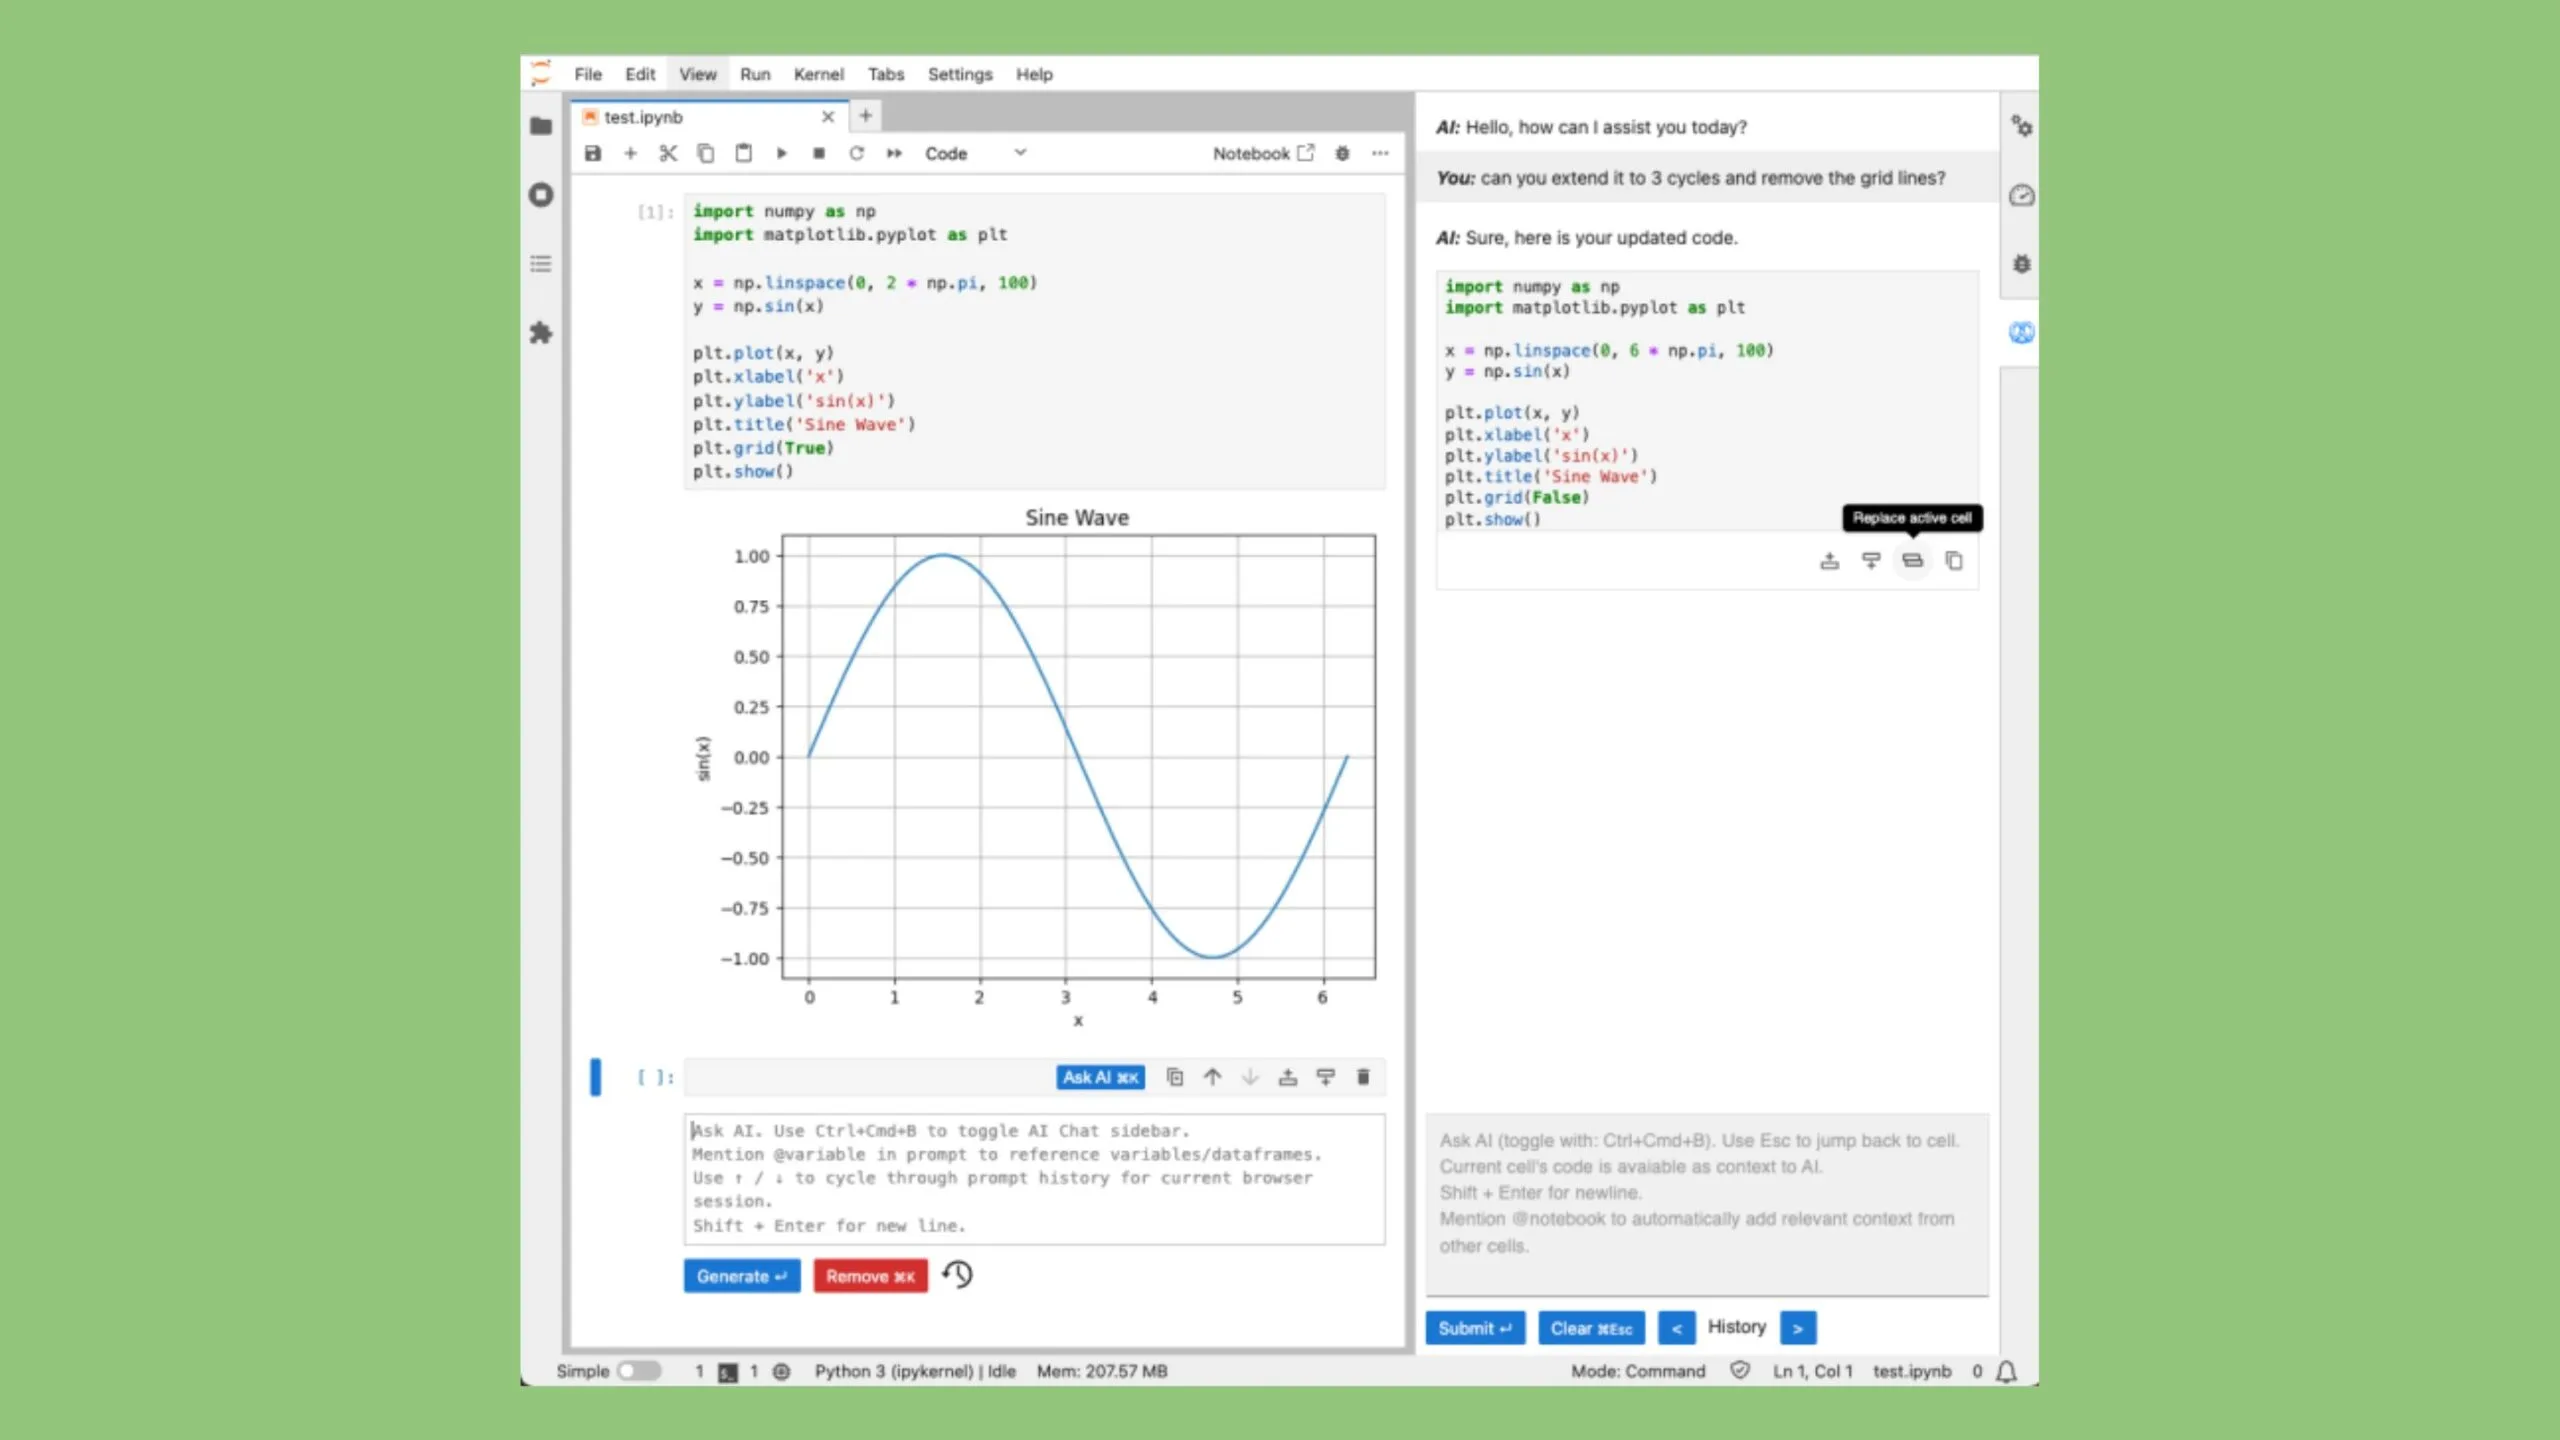This screenshot has height=1440, width=2560.
Task: Open debugger panel bug icon in right sidebar
Action: 2021,264
